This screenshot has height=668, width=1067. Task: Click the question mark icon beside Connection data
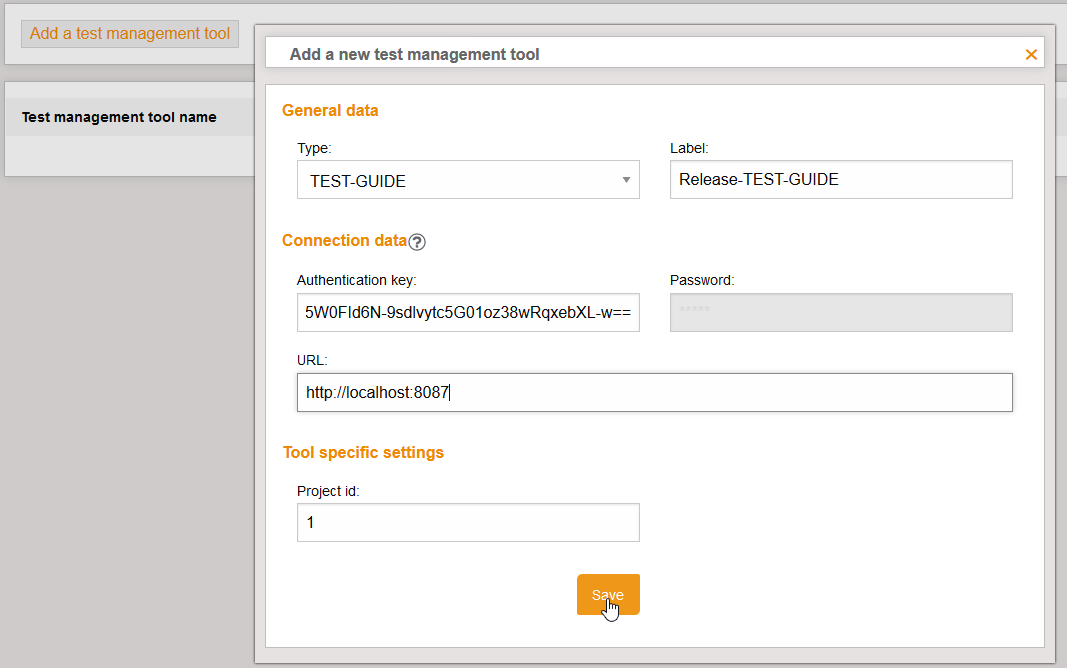pyautogui.click(x=417, y=241)
